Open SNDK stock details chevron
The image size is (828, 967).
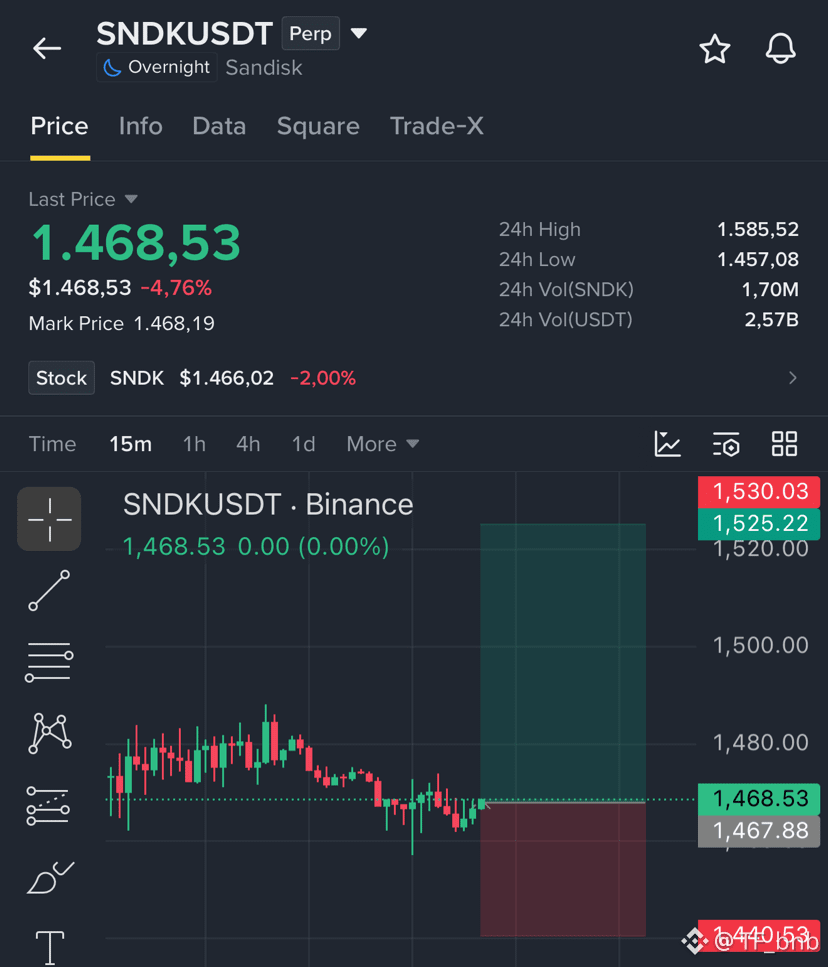(x=793, y=378)
